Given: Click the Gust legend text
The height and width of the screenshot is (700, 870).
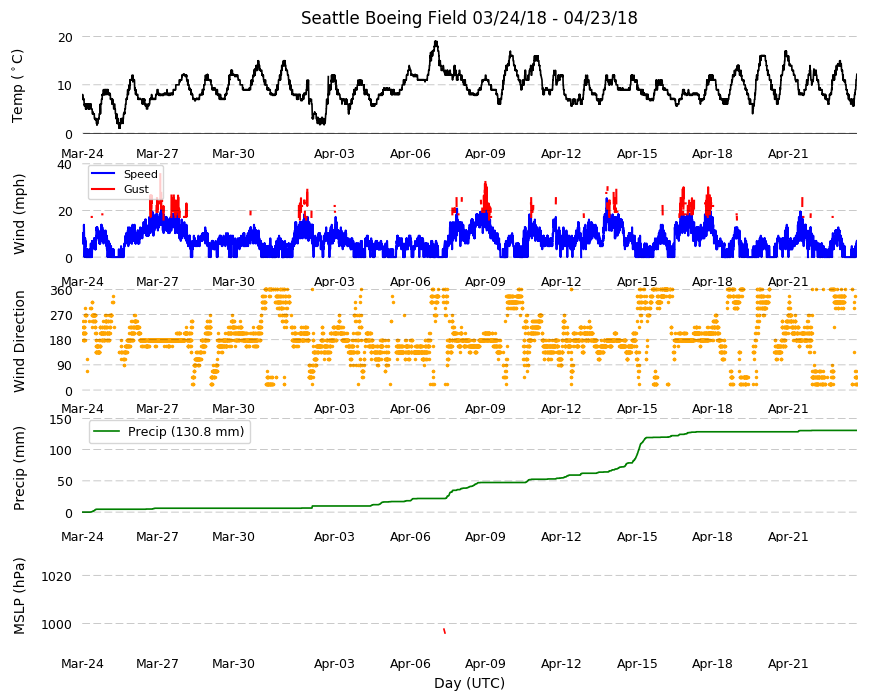Looking at the screenshot, I should (x=136, y=189).
